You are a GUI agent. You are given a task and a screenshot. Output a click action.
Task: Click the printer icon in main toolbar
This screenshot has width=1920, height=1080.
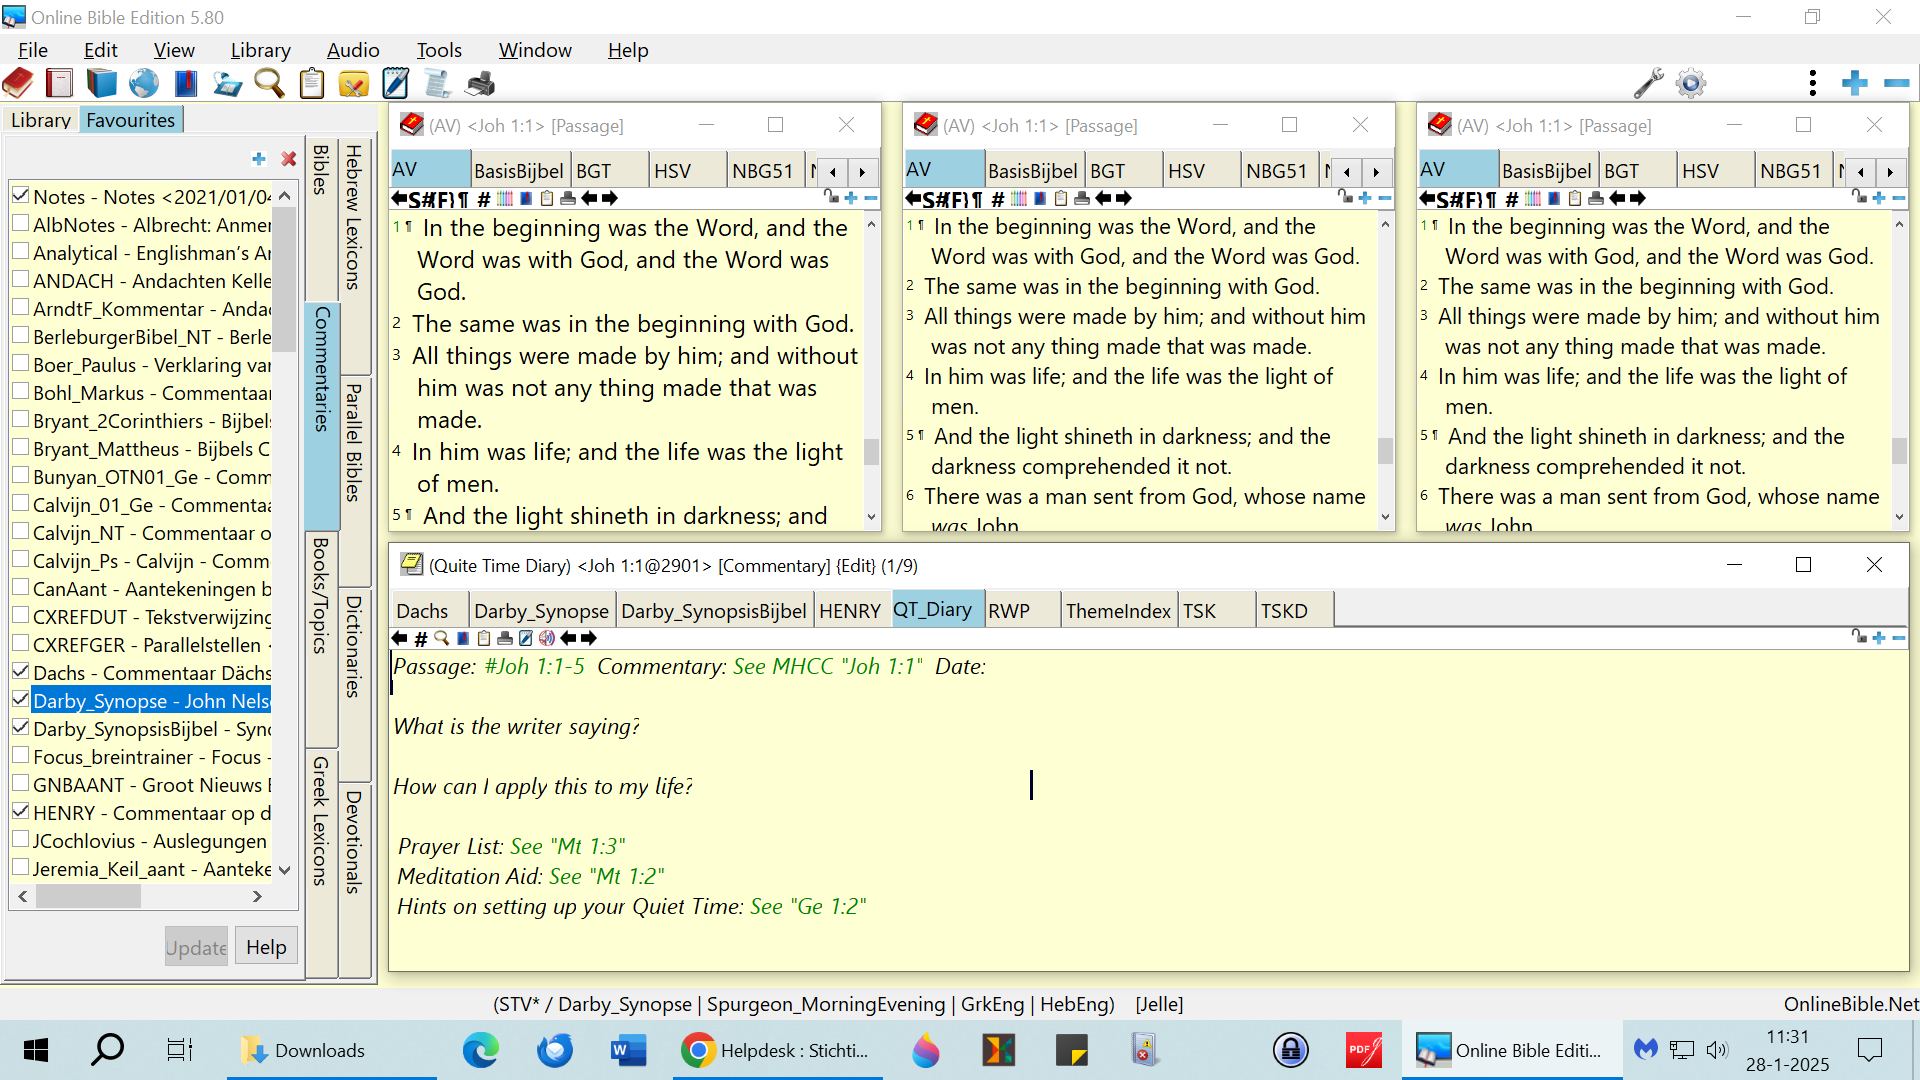pos(481,84)
